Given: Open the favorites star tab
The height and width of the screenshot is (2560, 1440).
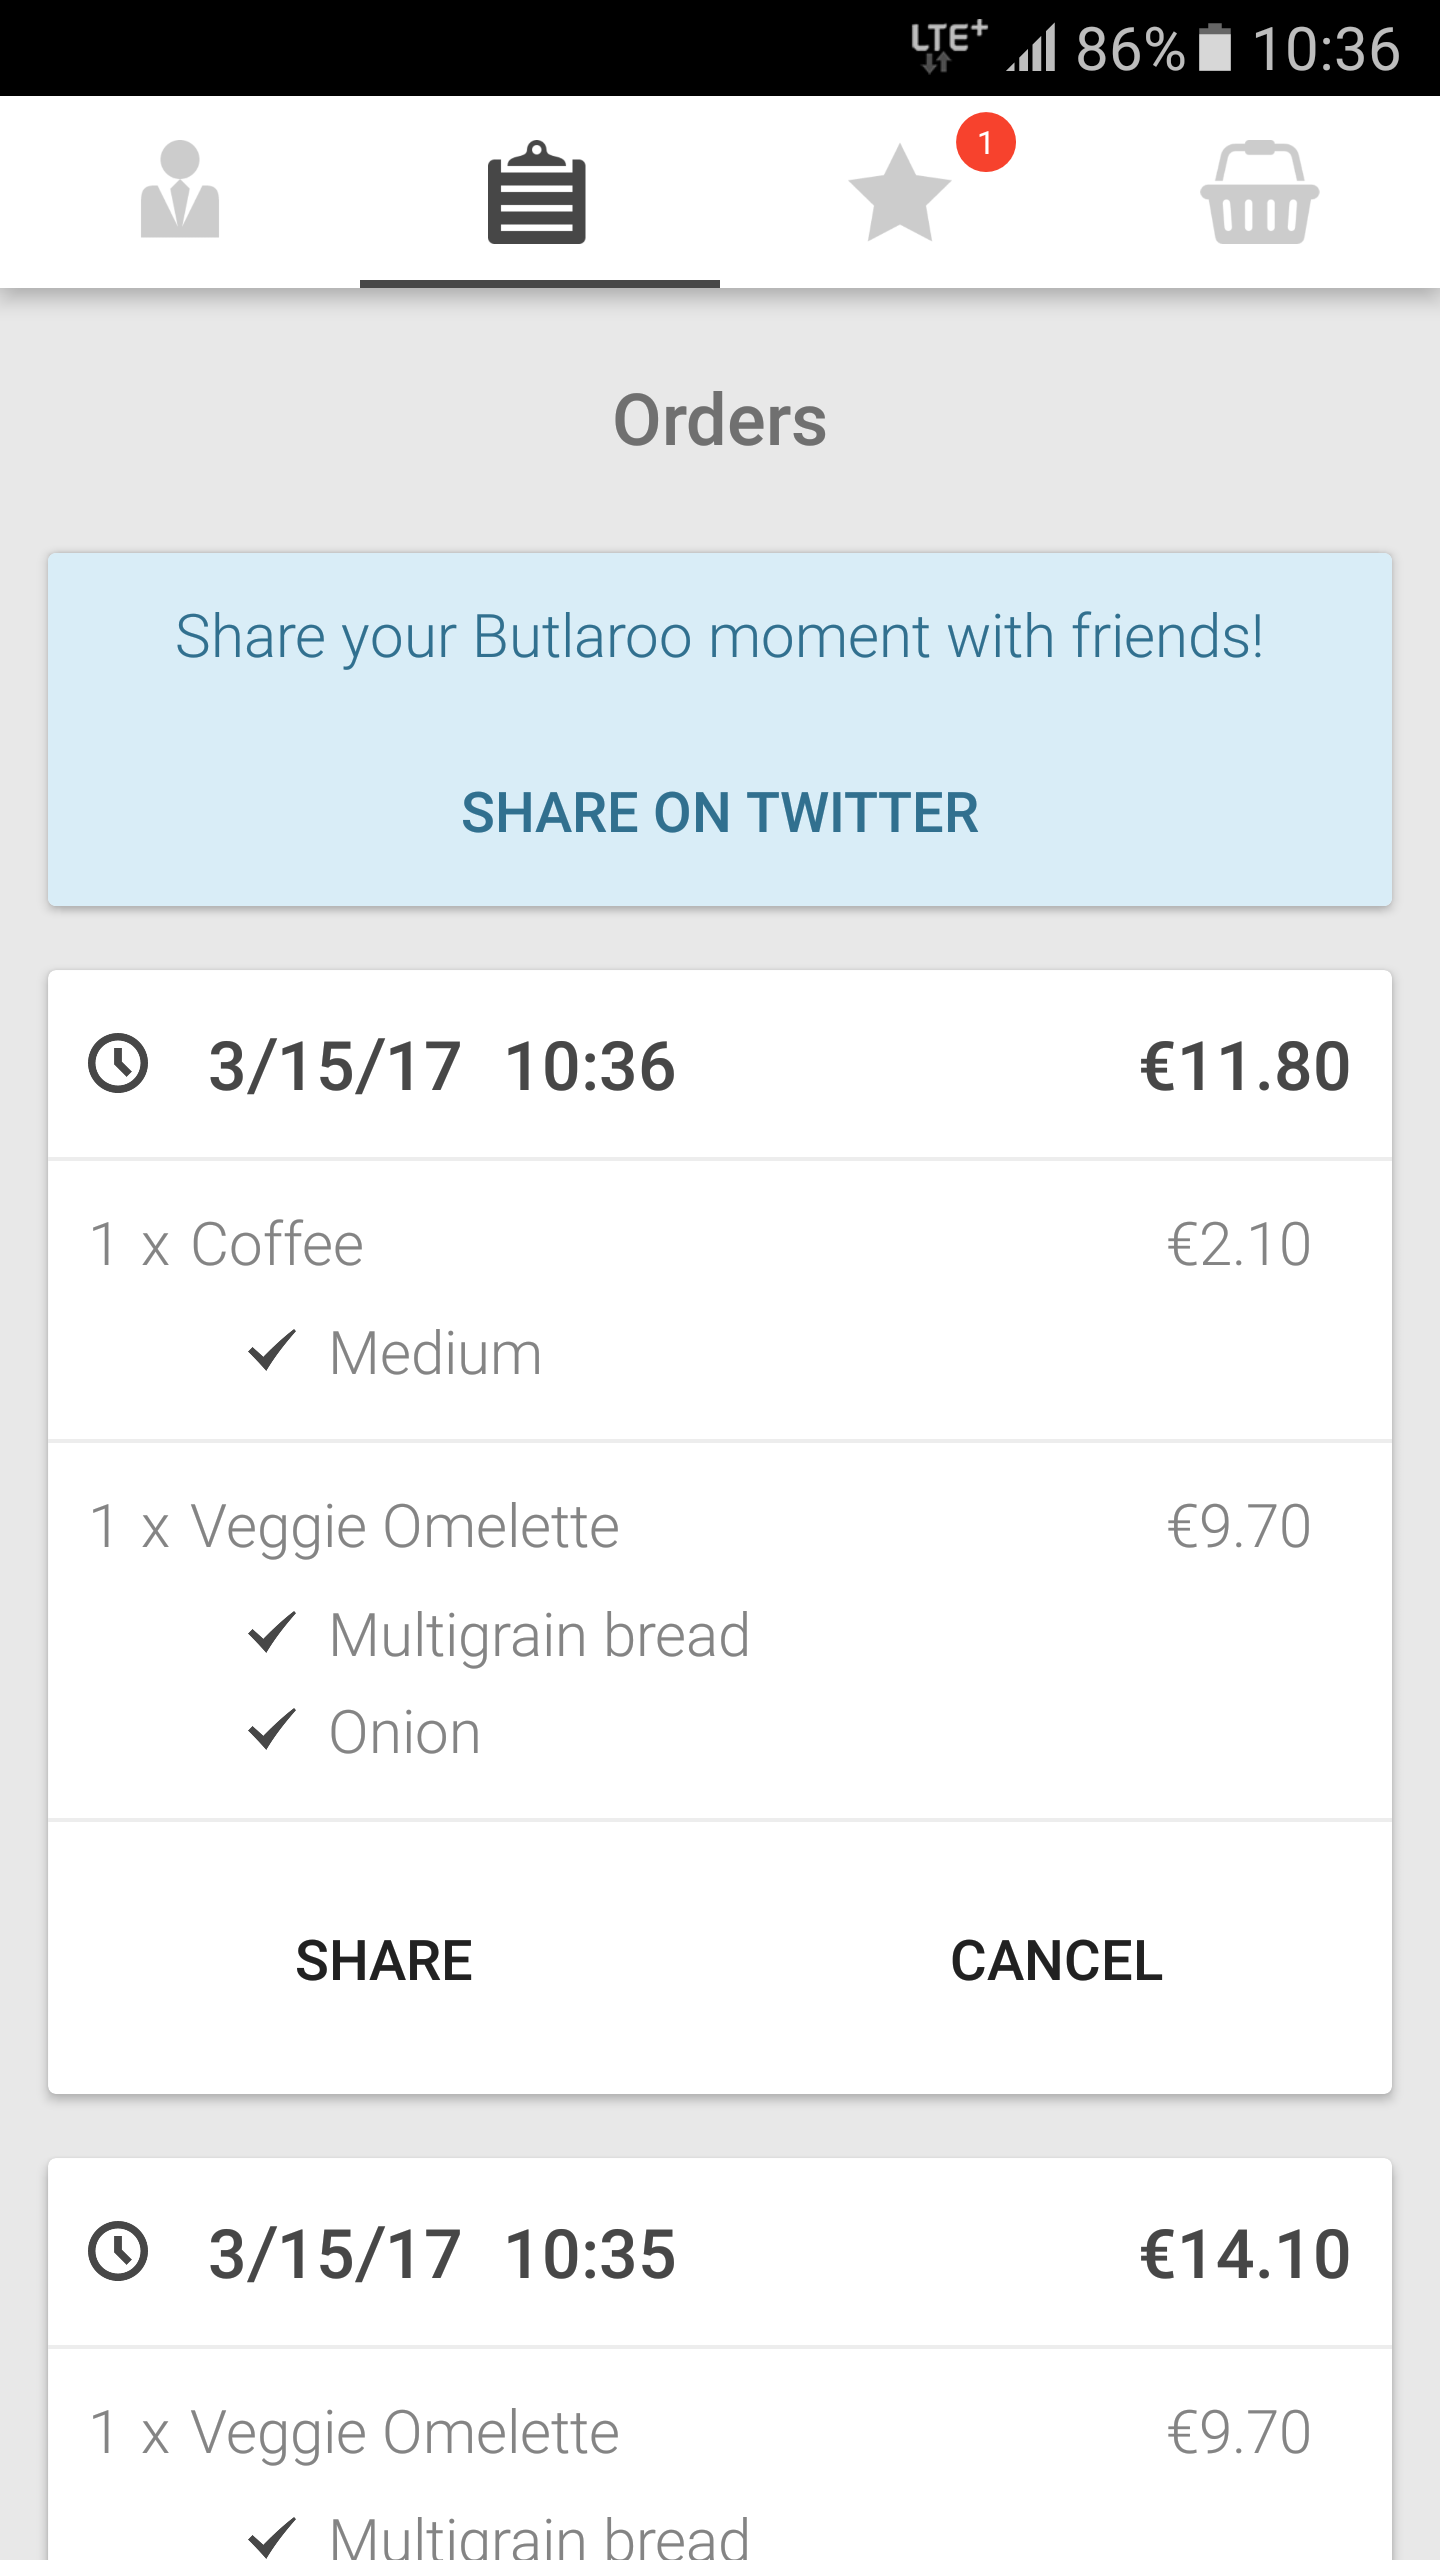Looking at the screenshot, I should [899, 194].
